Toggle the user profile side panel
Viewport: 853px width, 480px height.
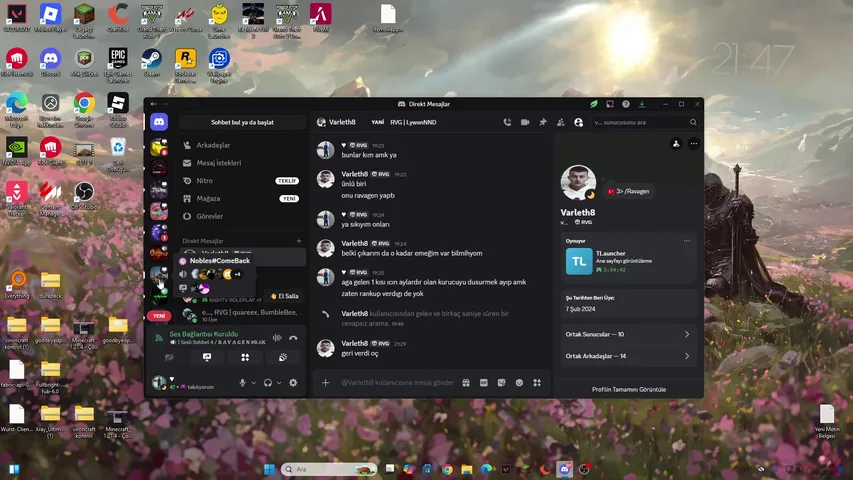578,122
